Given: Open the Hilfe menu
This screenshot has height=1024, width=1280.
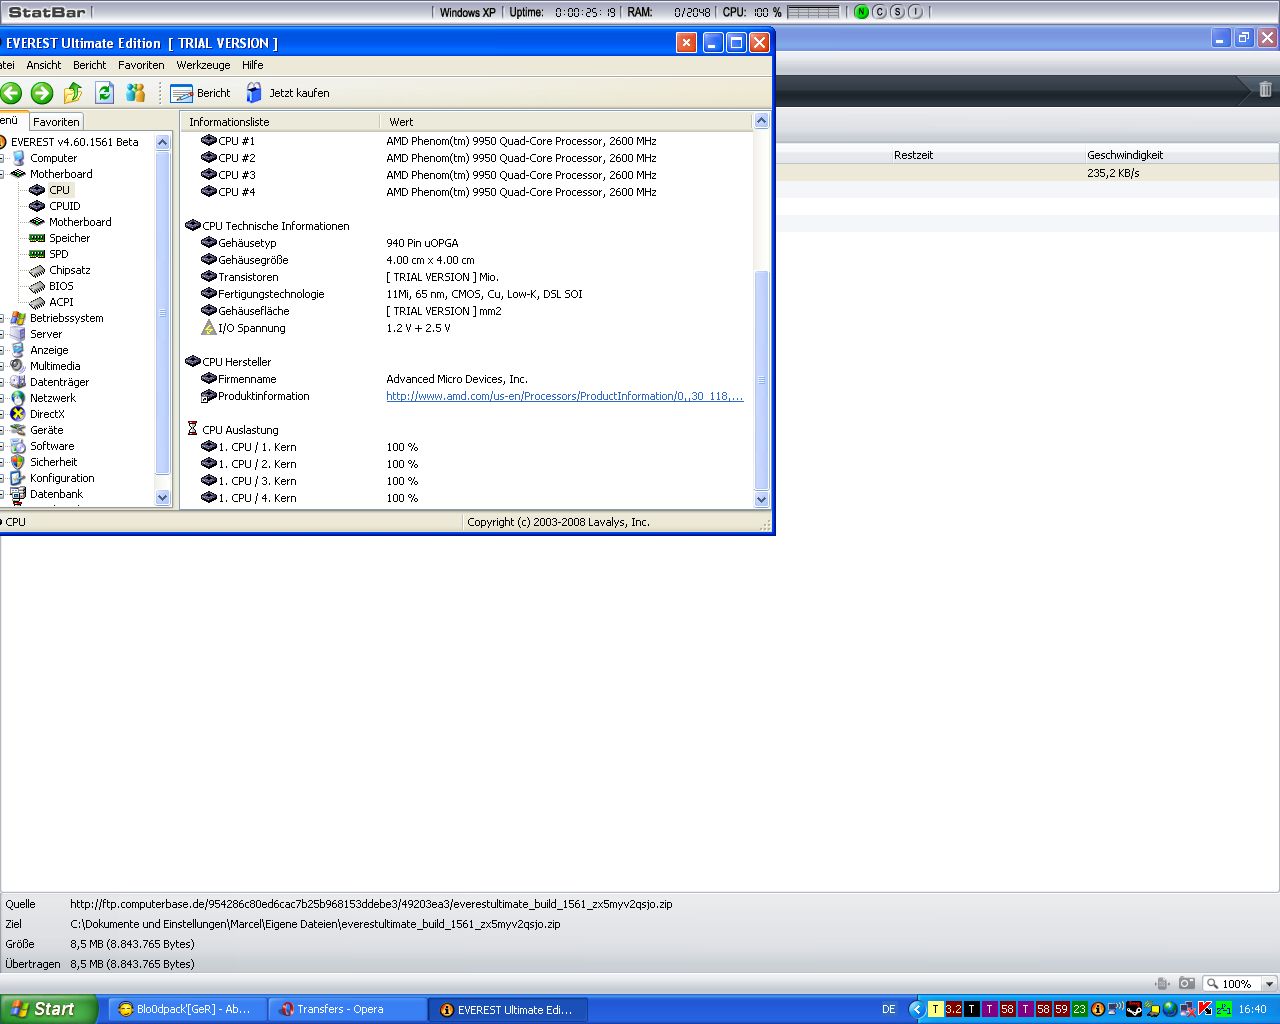Looking at the screenshot, I should pyautogui.click(x=253, y=65).
